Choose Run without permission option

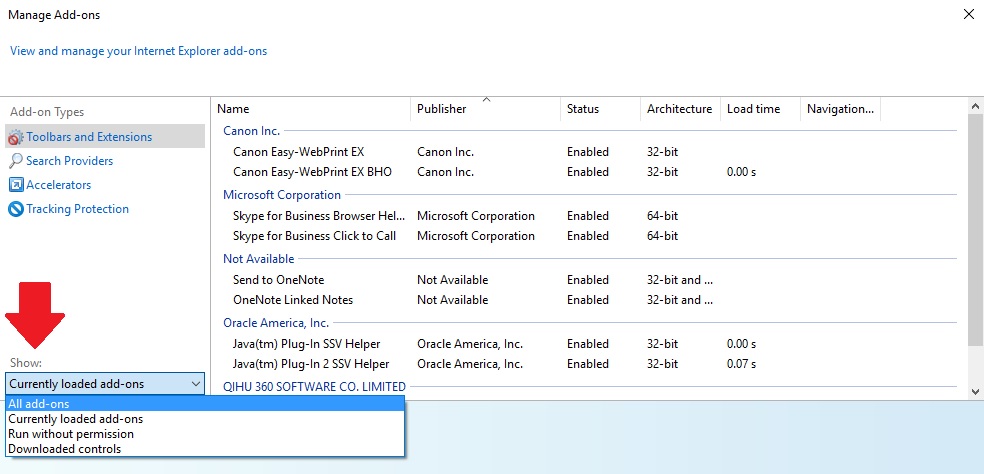tap(205, 434)
